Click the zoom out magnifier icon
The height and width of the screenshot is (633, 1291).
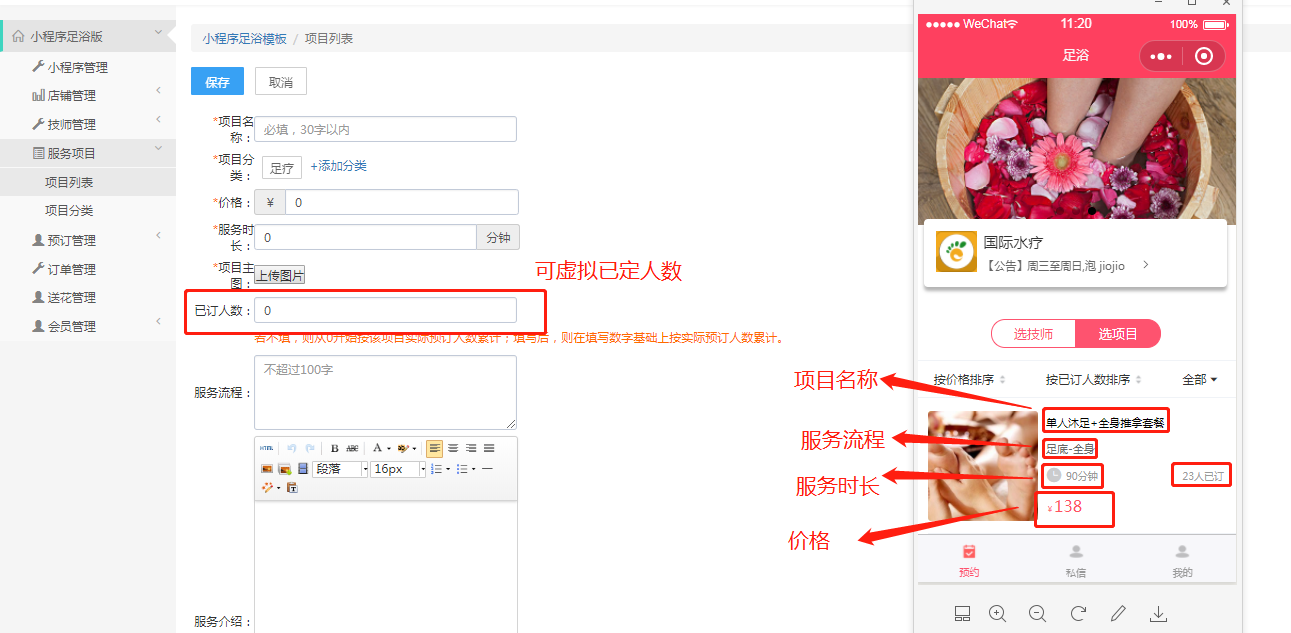pyautogui.click(x=1037, y=613)
